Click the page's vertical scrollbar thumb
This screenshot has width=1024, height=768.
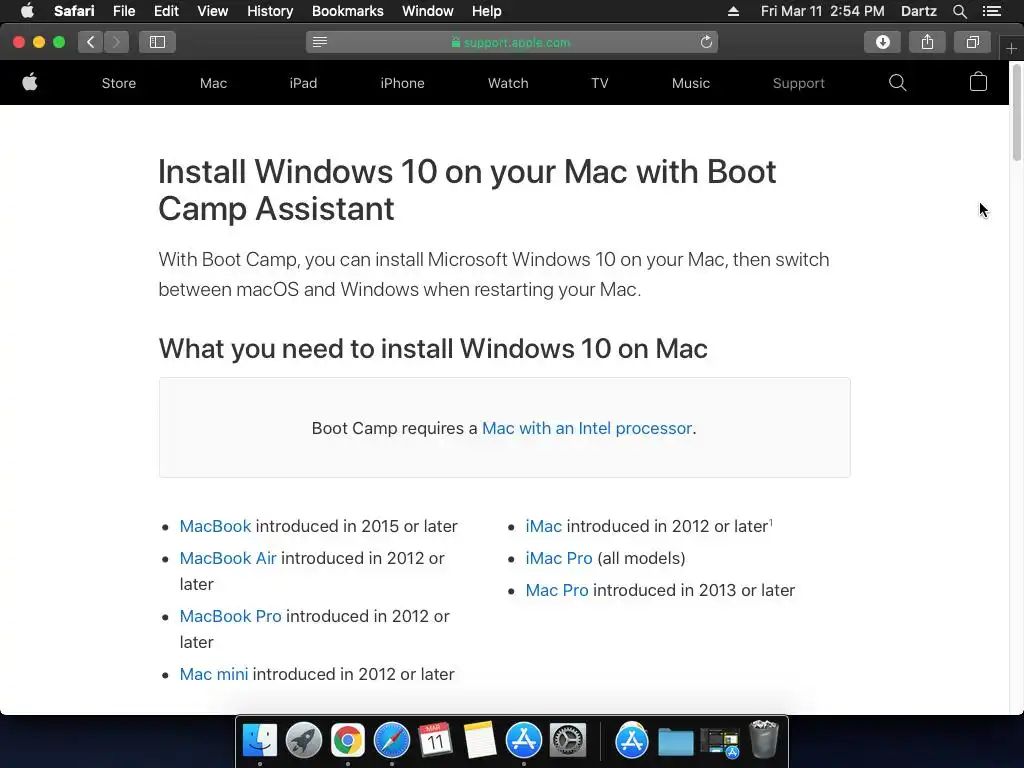coord(1017,111)
